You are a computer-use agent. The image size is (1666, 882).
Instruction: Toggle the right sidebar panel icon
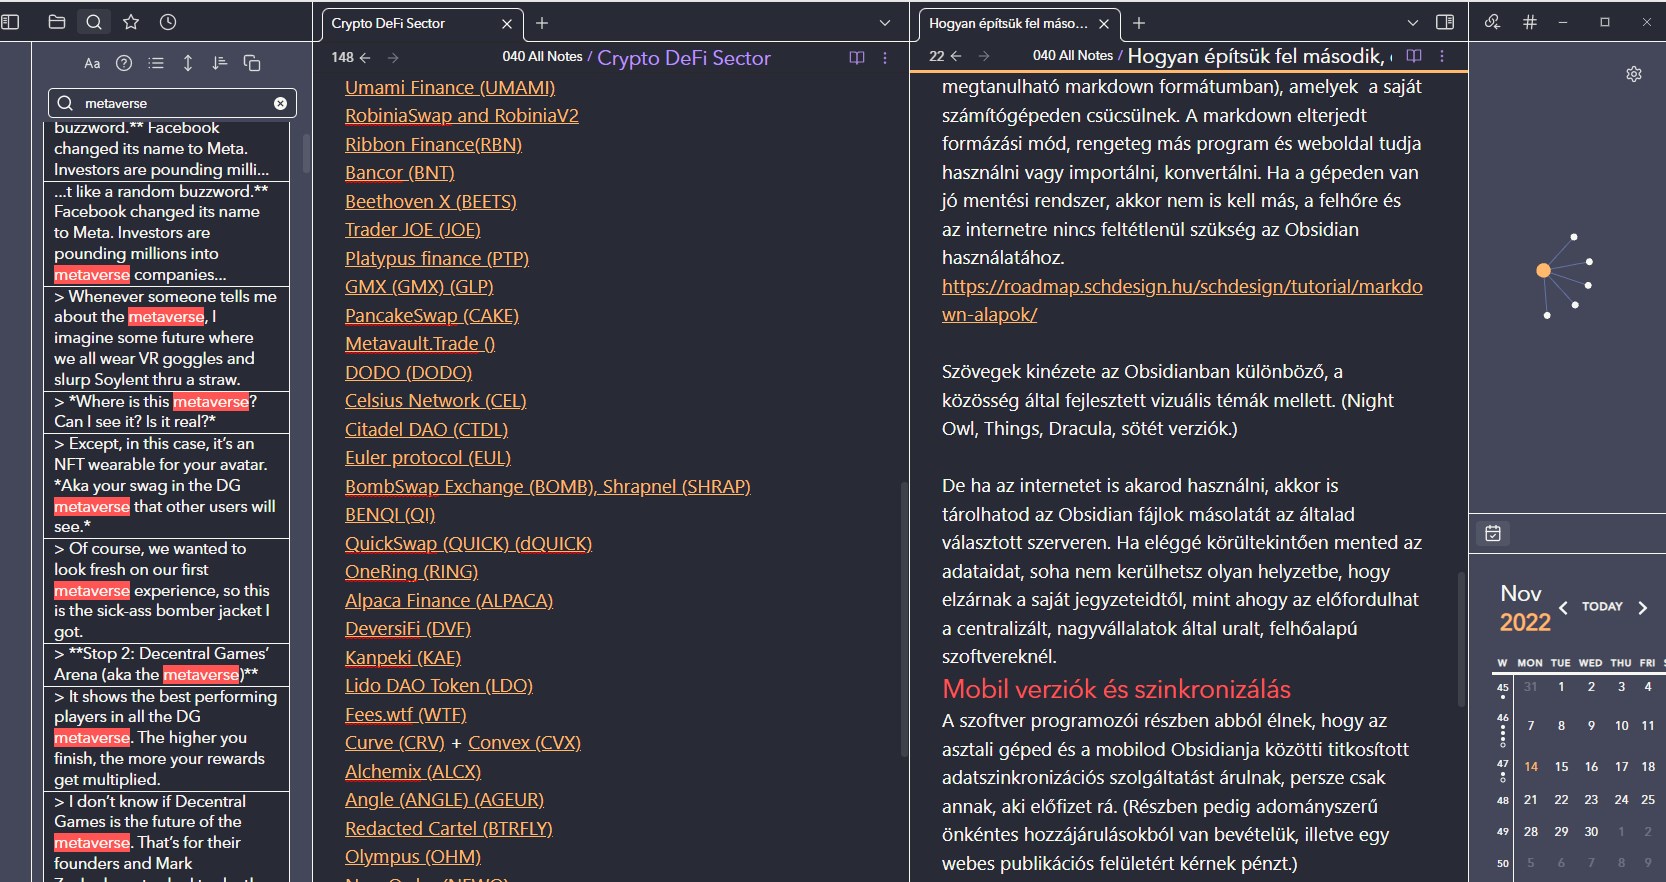pos(1445,22)
